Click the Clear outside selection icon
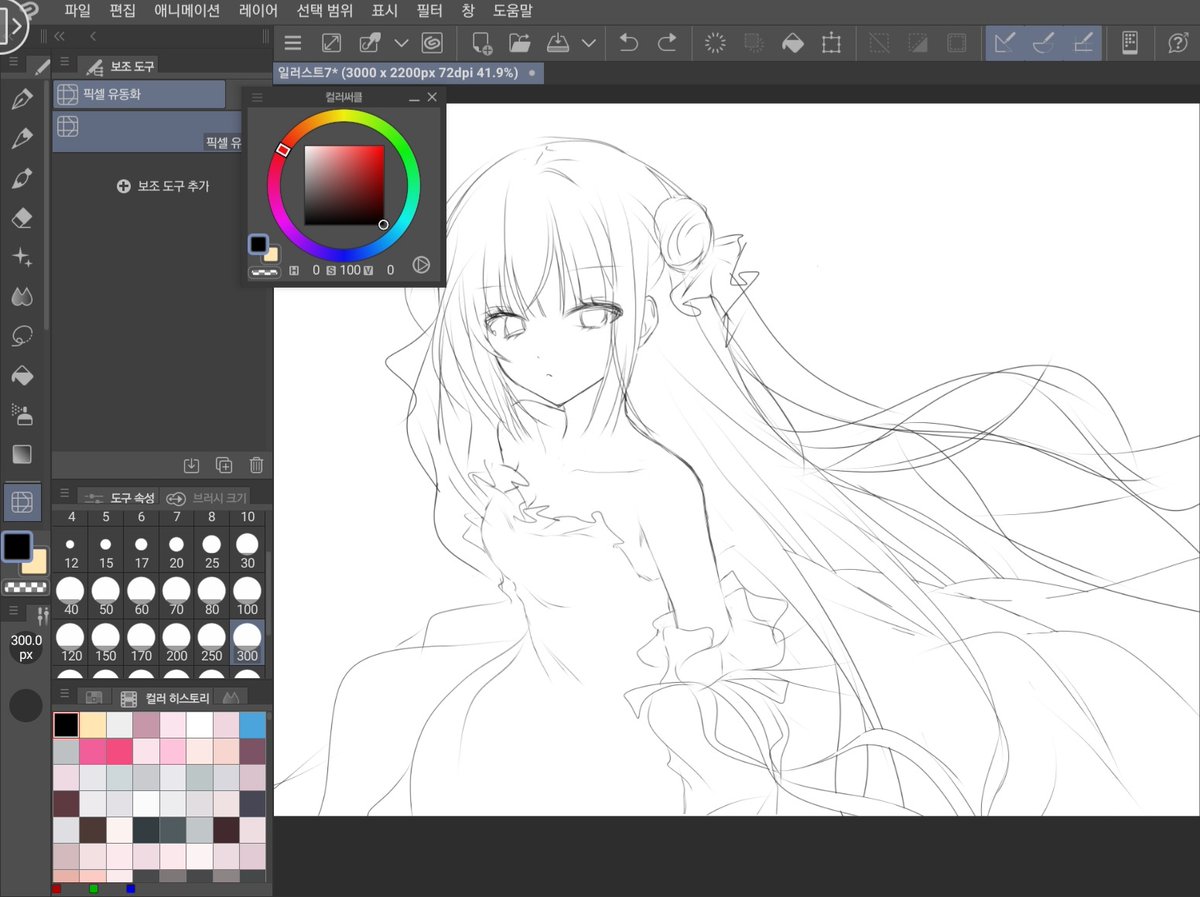 pos(754,43)
